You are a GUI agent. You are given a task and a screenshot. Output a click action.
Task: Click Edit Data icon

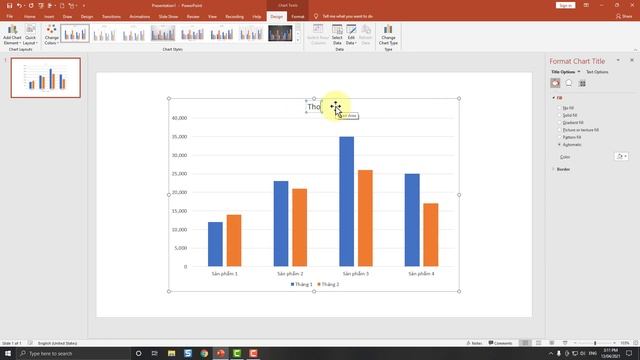pyautogui.click(x=351, y=30)
